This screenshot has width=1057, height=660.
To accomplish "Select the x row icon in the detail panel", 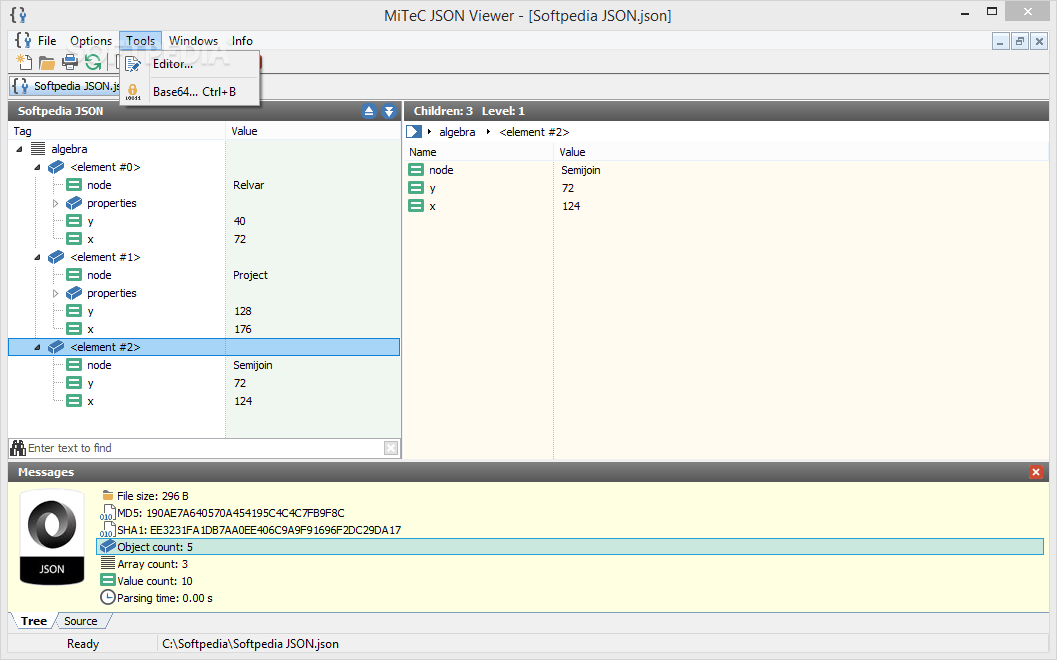I will click(416, 206).
